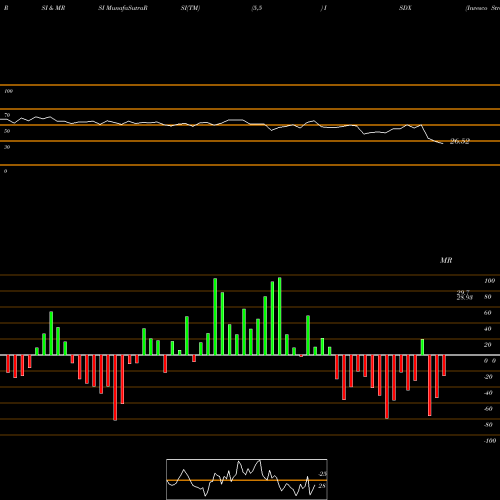Click the 40 label on the MR axis
This screenshot has height=500, width=500.
(x=488, y=329)
